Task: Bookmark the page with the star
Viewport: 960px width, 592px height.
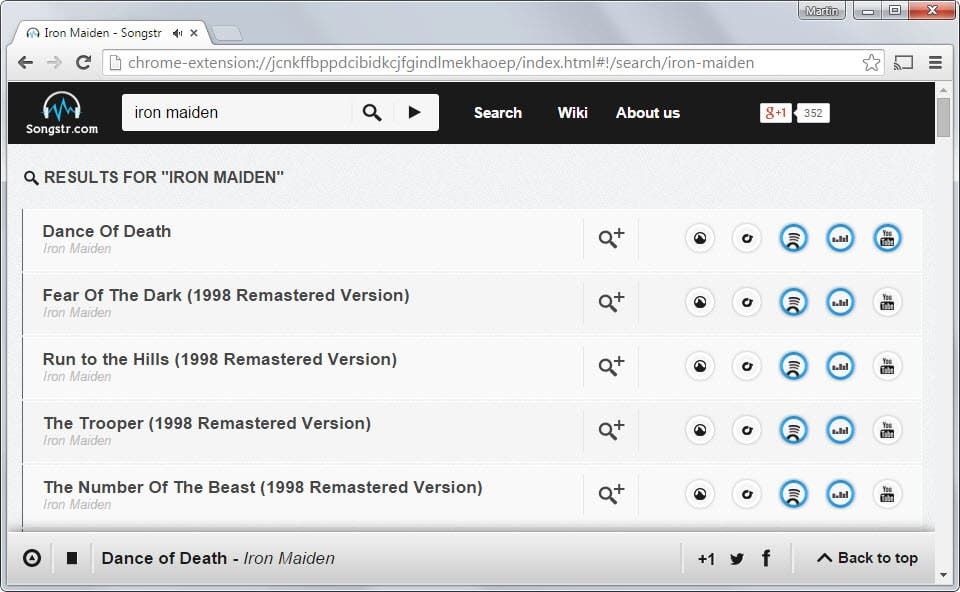Action: [x=871, y=62]
